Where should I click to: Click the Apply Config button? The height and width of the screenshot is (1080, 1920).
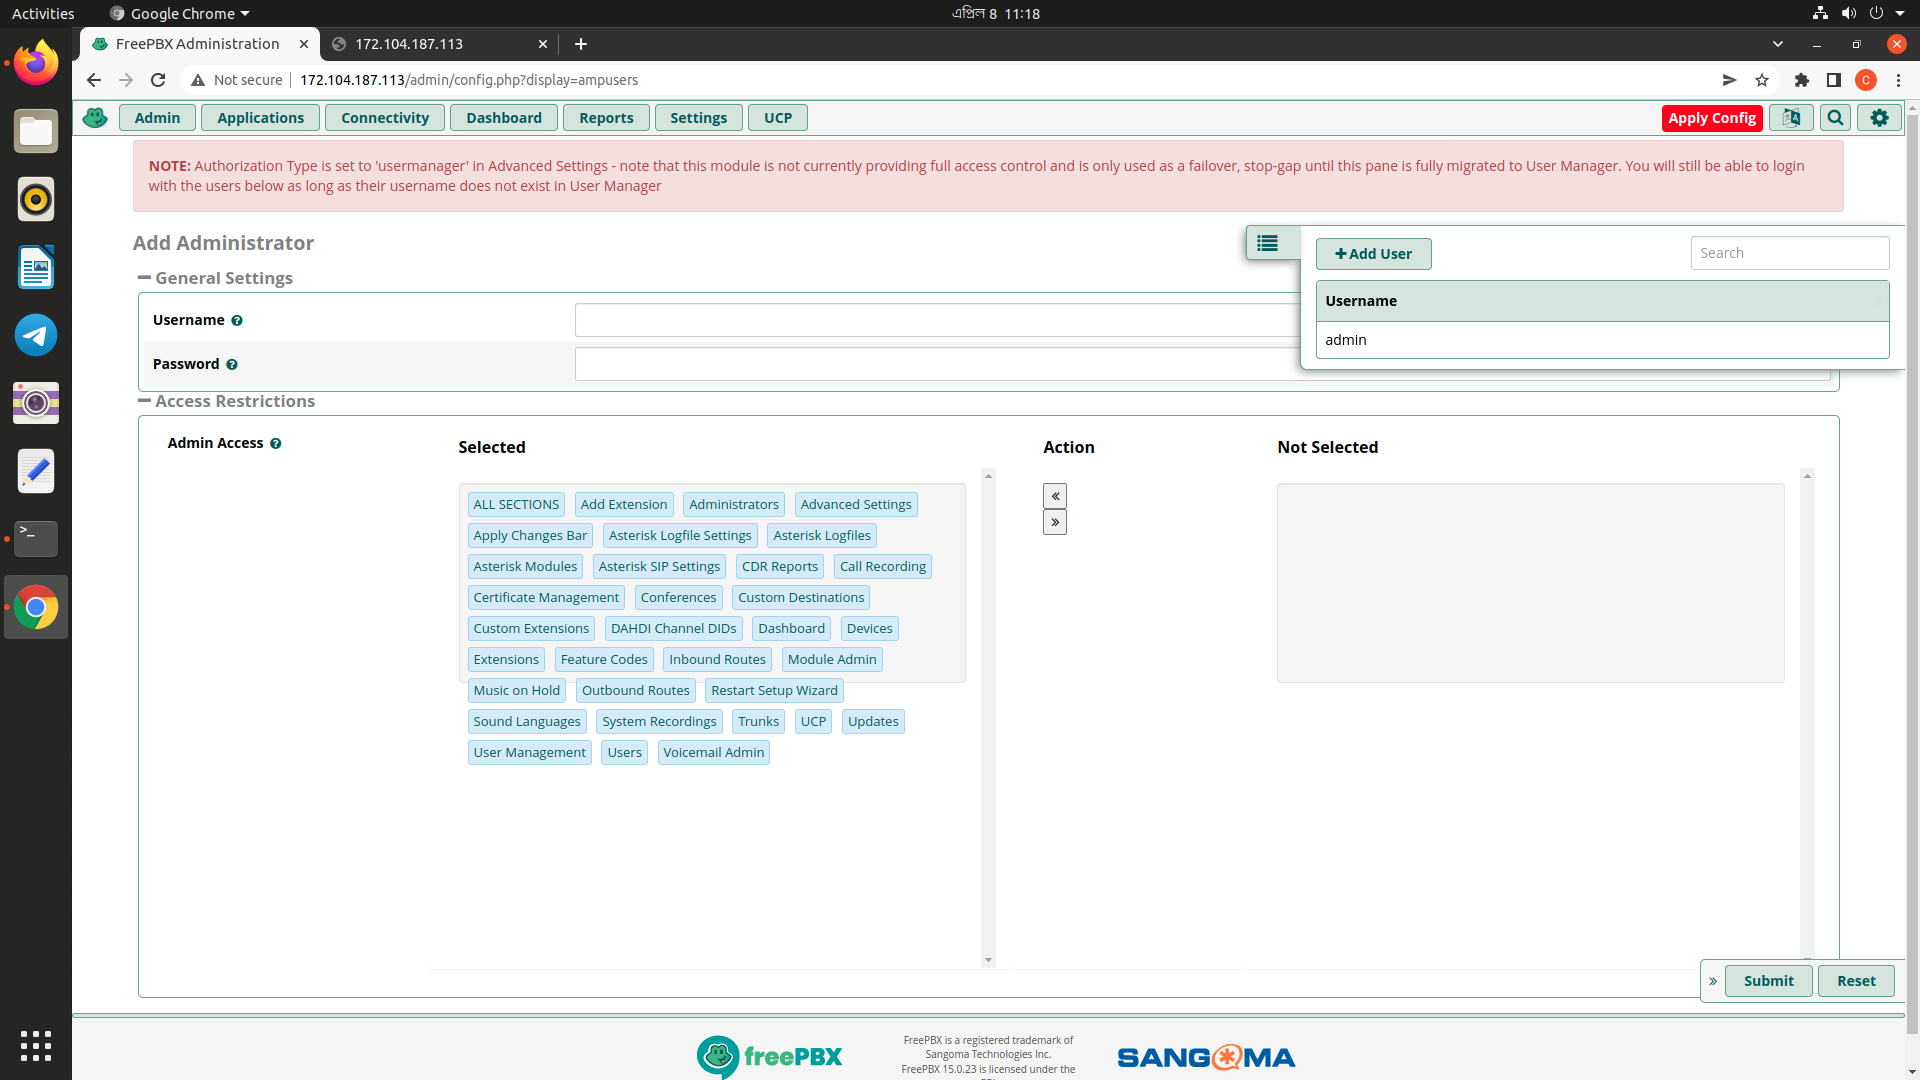point(1711,118)
